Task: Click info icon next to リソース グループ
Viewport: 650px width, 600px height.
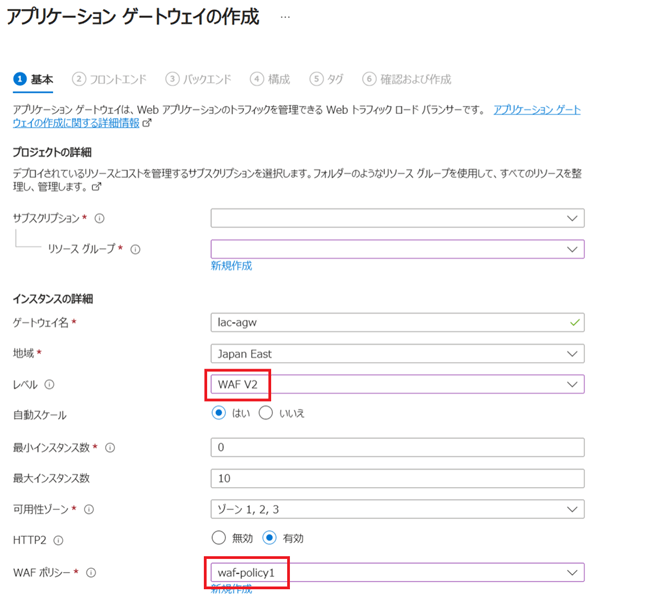Action: (x=135, y=249)
